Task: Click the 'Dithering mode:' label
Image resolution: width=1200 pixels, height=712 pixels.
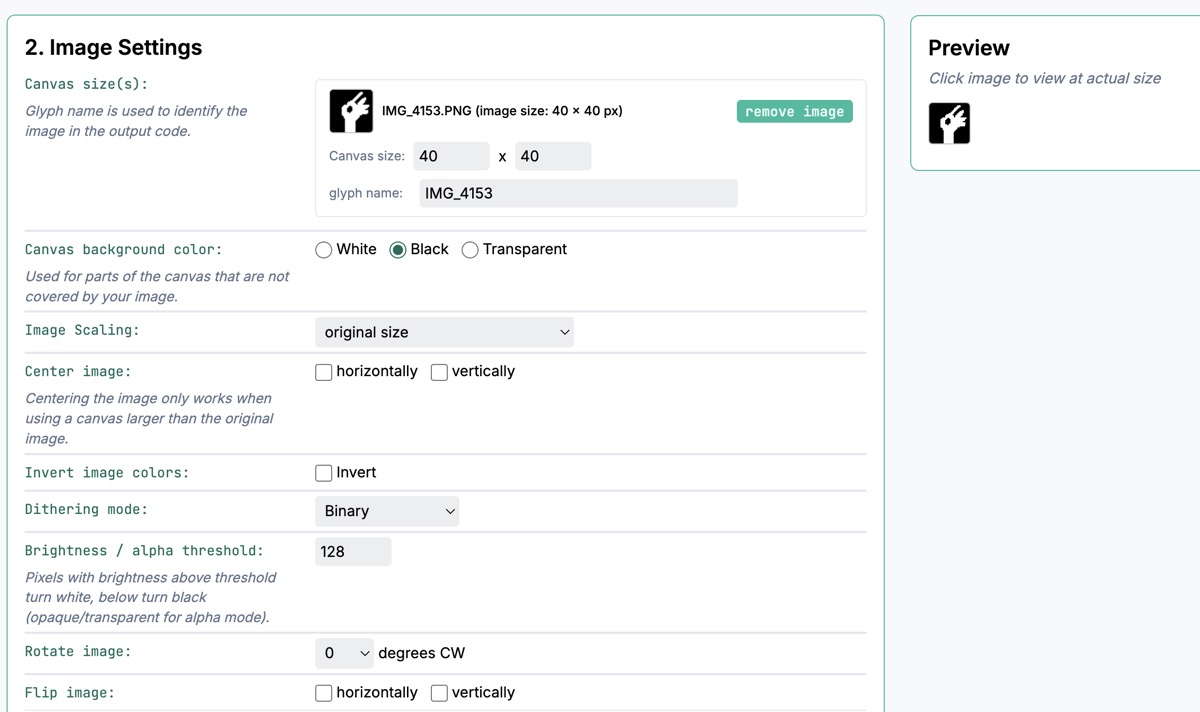Action: point(86,509)
